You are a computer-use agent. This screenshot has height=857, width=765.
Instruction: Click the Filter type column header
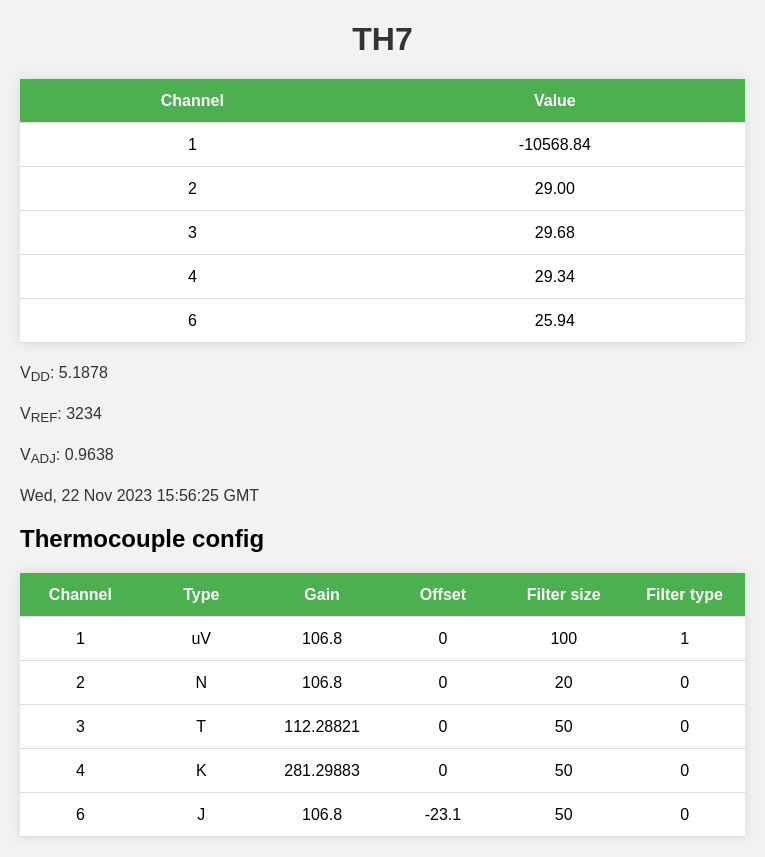tap(684, 595)
